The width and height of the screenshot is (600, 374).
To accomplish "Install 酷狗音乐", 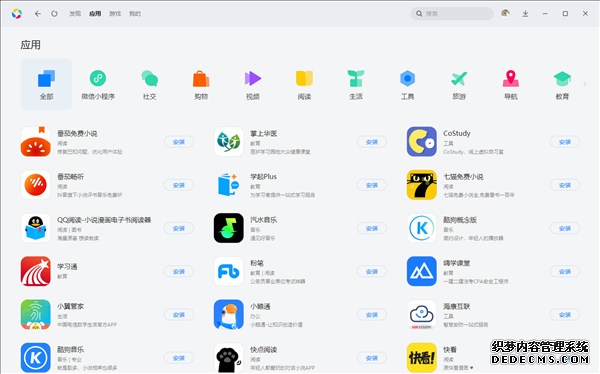I will 179,358.
